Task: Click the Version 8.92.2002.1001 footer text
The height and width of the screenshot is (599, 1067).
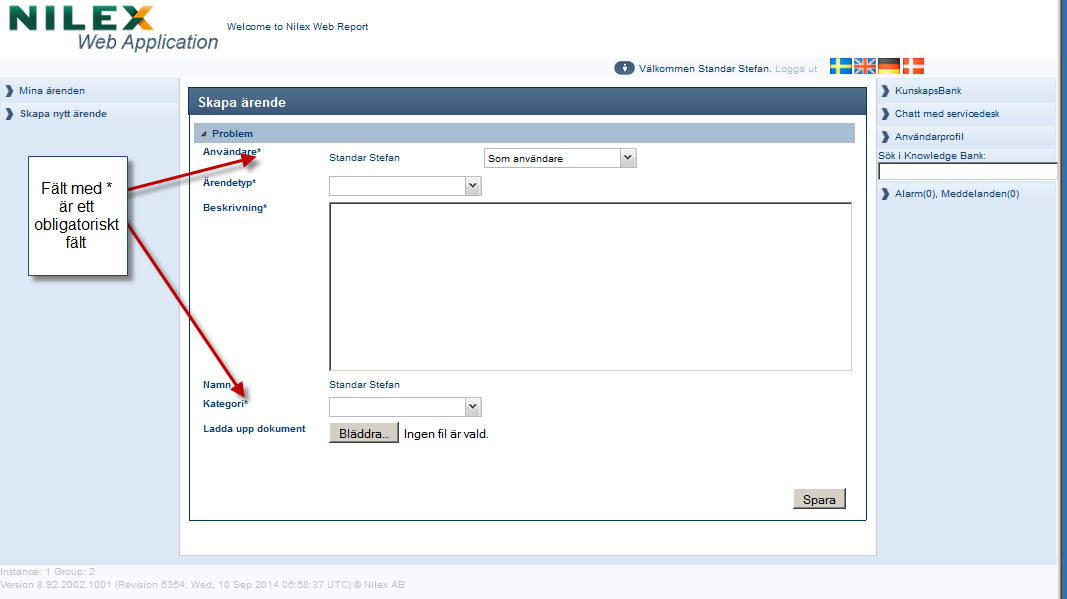Action: (x=202, y=585)
